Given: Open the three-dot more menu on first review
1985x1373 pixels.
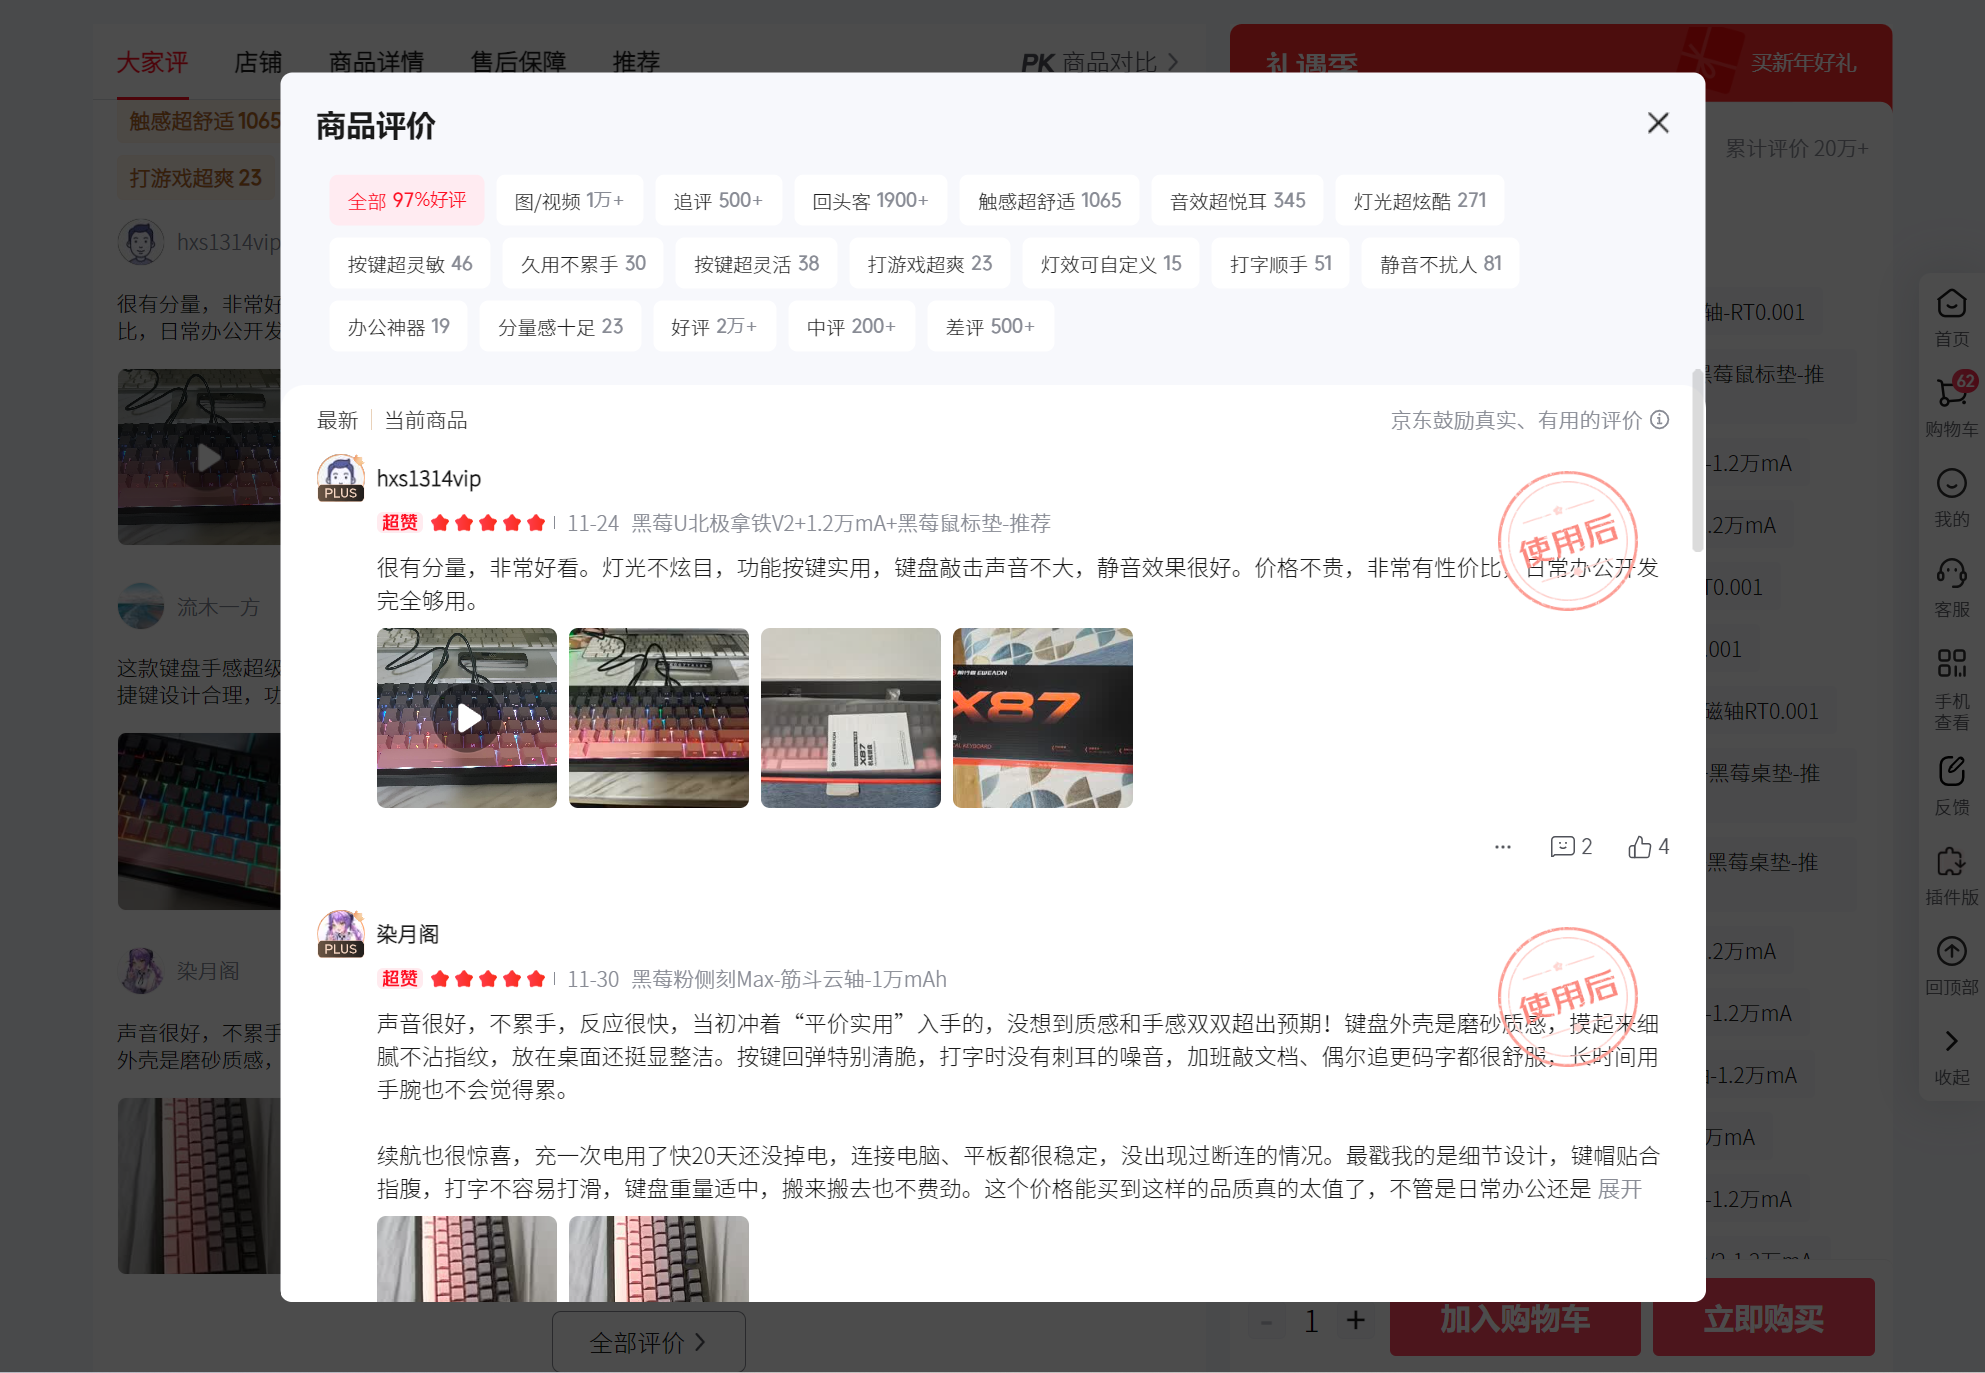Looking at the screenshot, I should pos(1503,846).
